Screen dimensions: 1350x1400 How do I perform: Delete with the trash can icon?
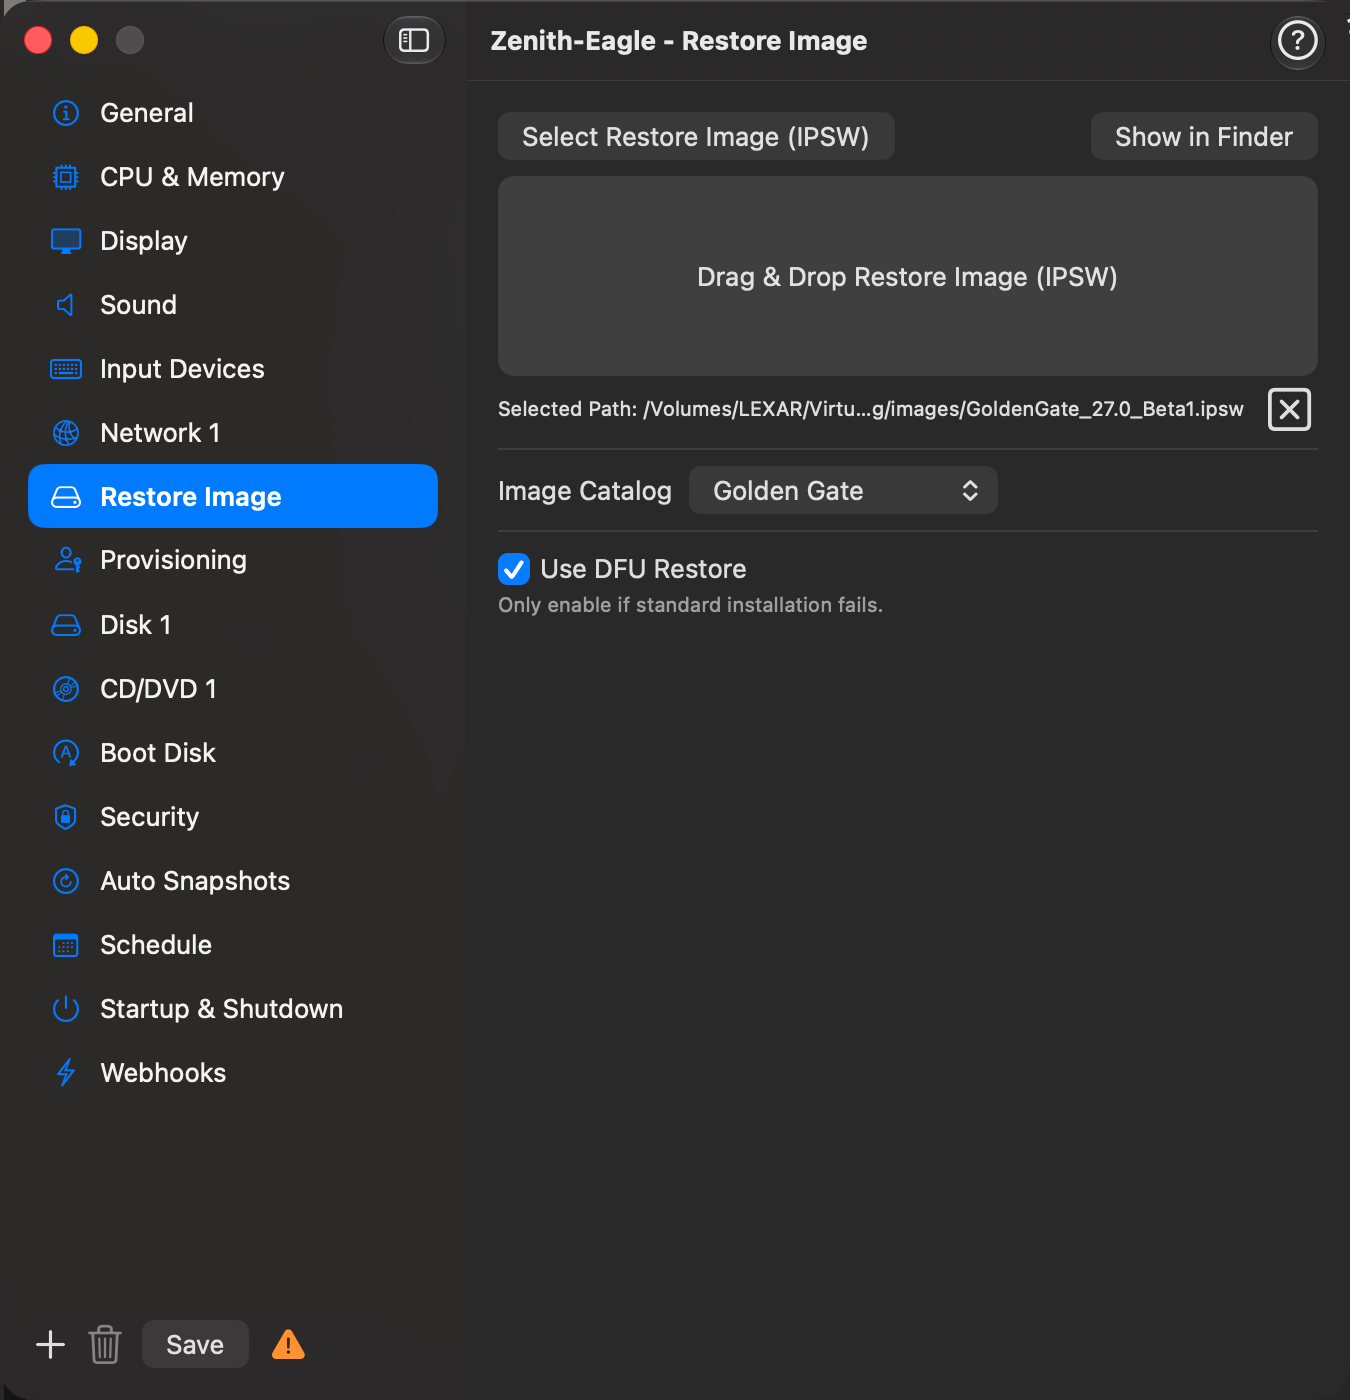(x=105, y=1345)
